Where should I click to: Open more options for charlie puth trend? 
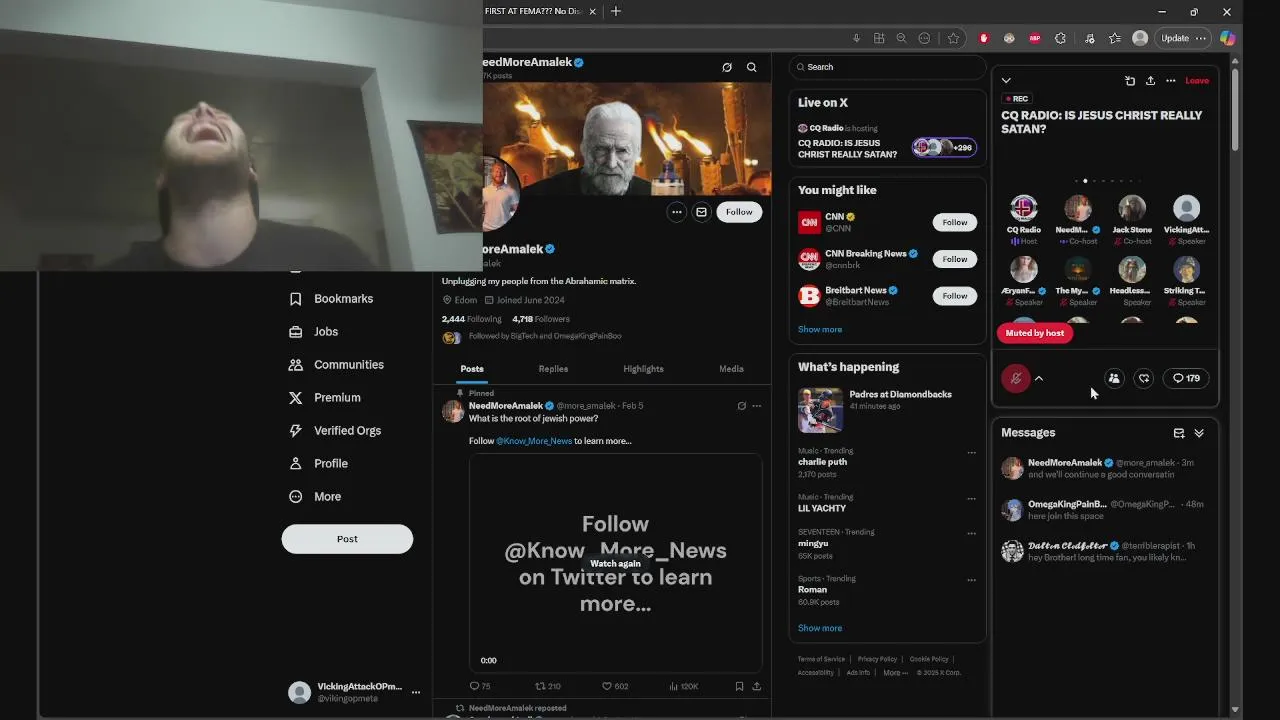point(971,453)
